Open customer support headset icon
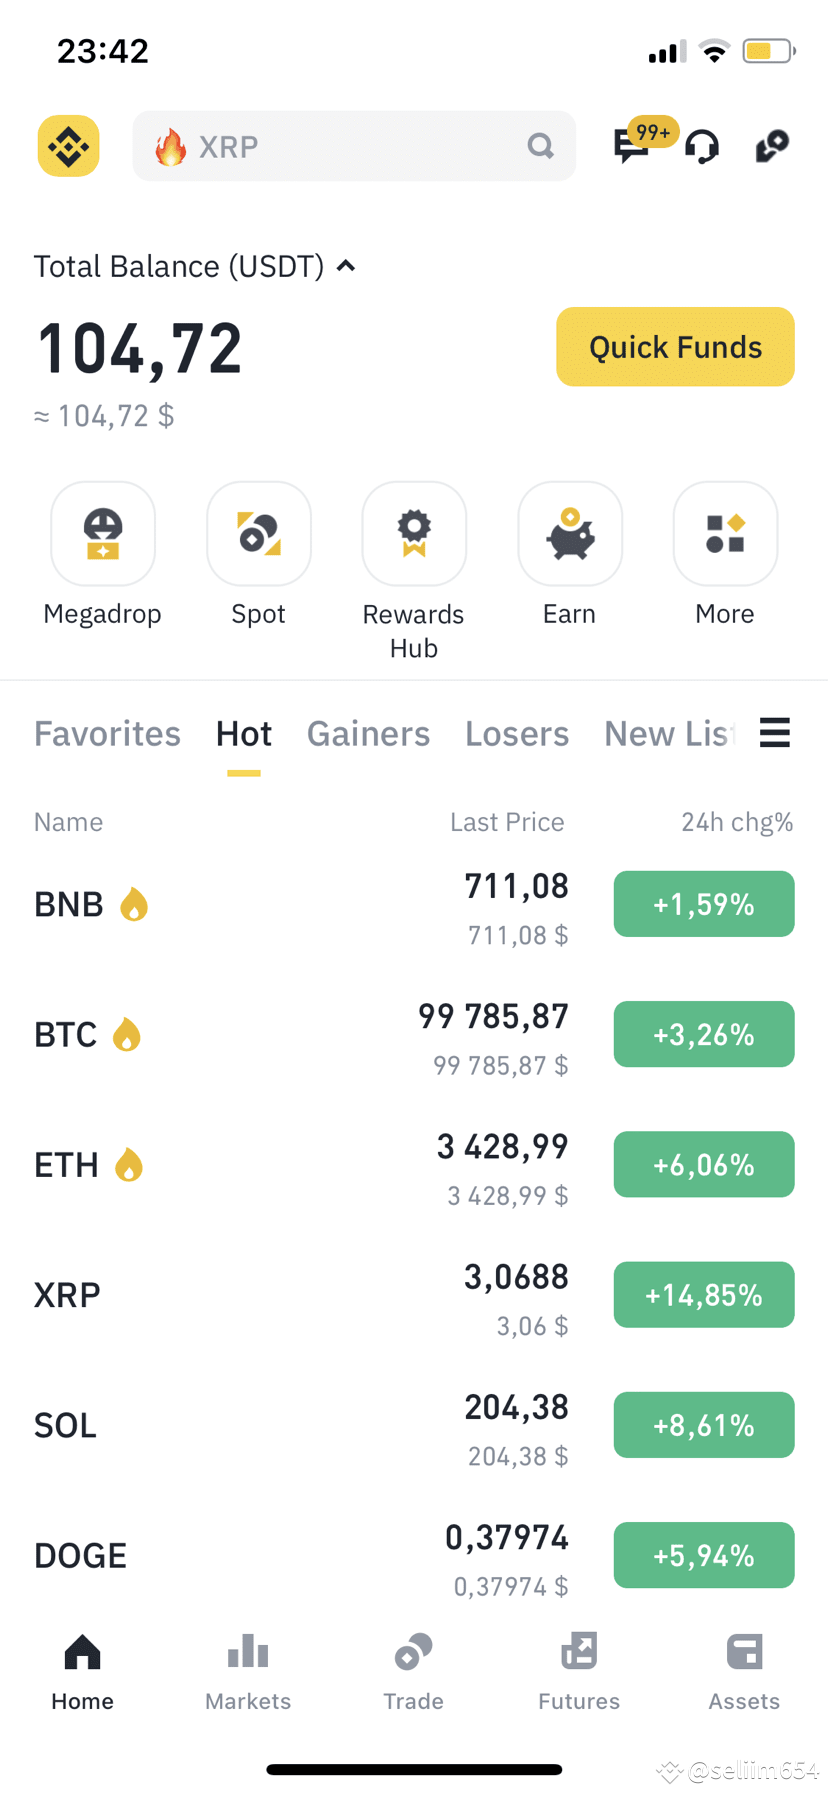Image resolution: width=828 pixels, height=1793 pixels. [702, 147]
